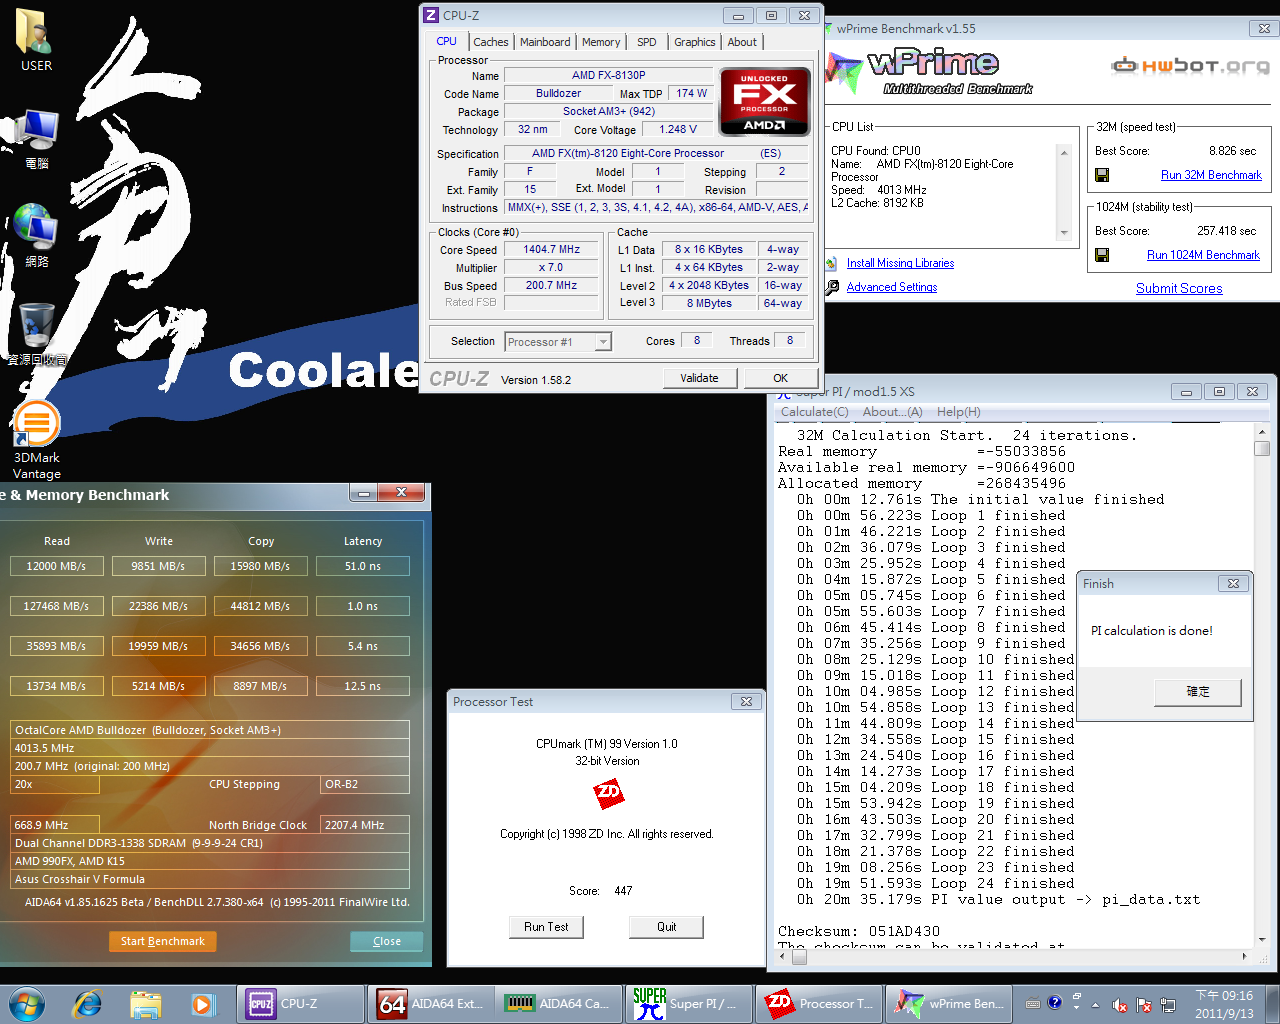The height and width of the screenshot is (1024, 1280).
Task: Confirm the PI calculation done dialog
Action: coord(1198,692)
